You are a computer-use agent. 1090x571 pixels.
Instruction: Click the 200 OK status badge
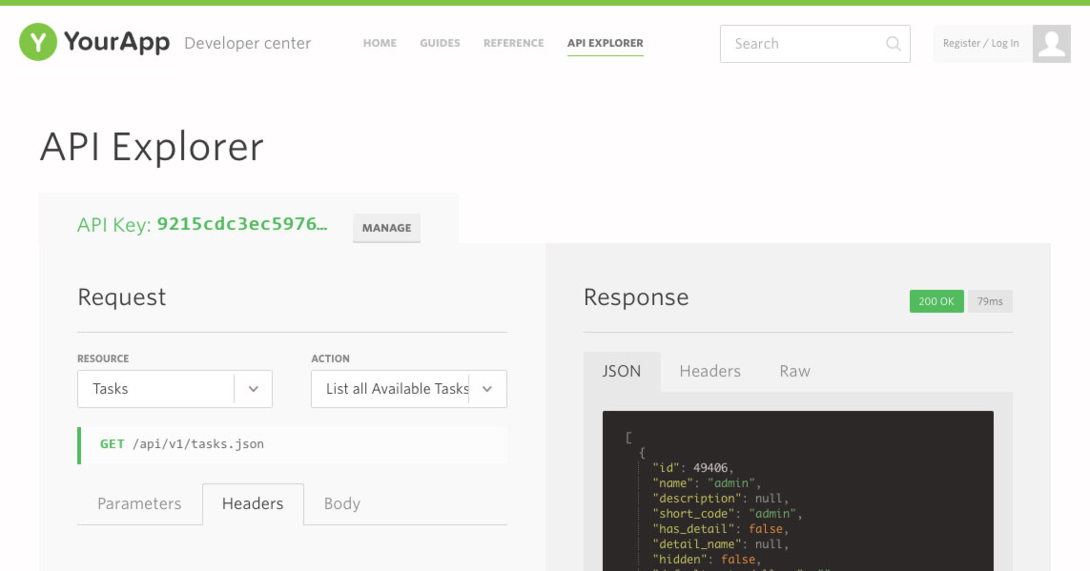[936, 301]
